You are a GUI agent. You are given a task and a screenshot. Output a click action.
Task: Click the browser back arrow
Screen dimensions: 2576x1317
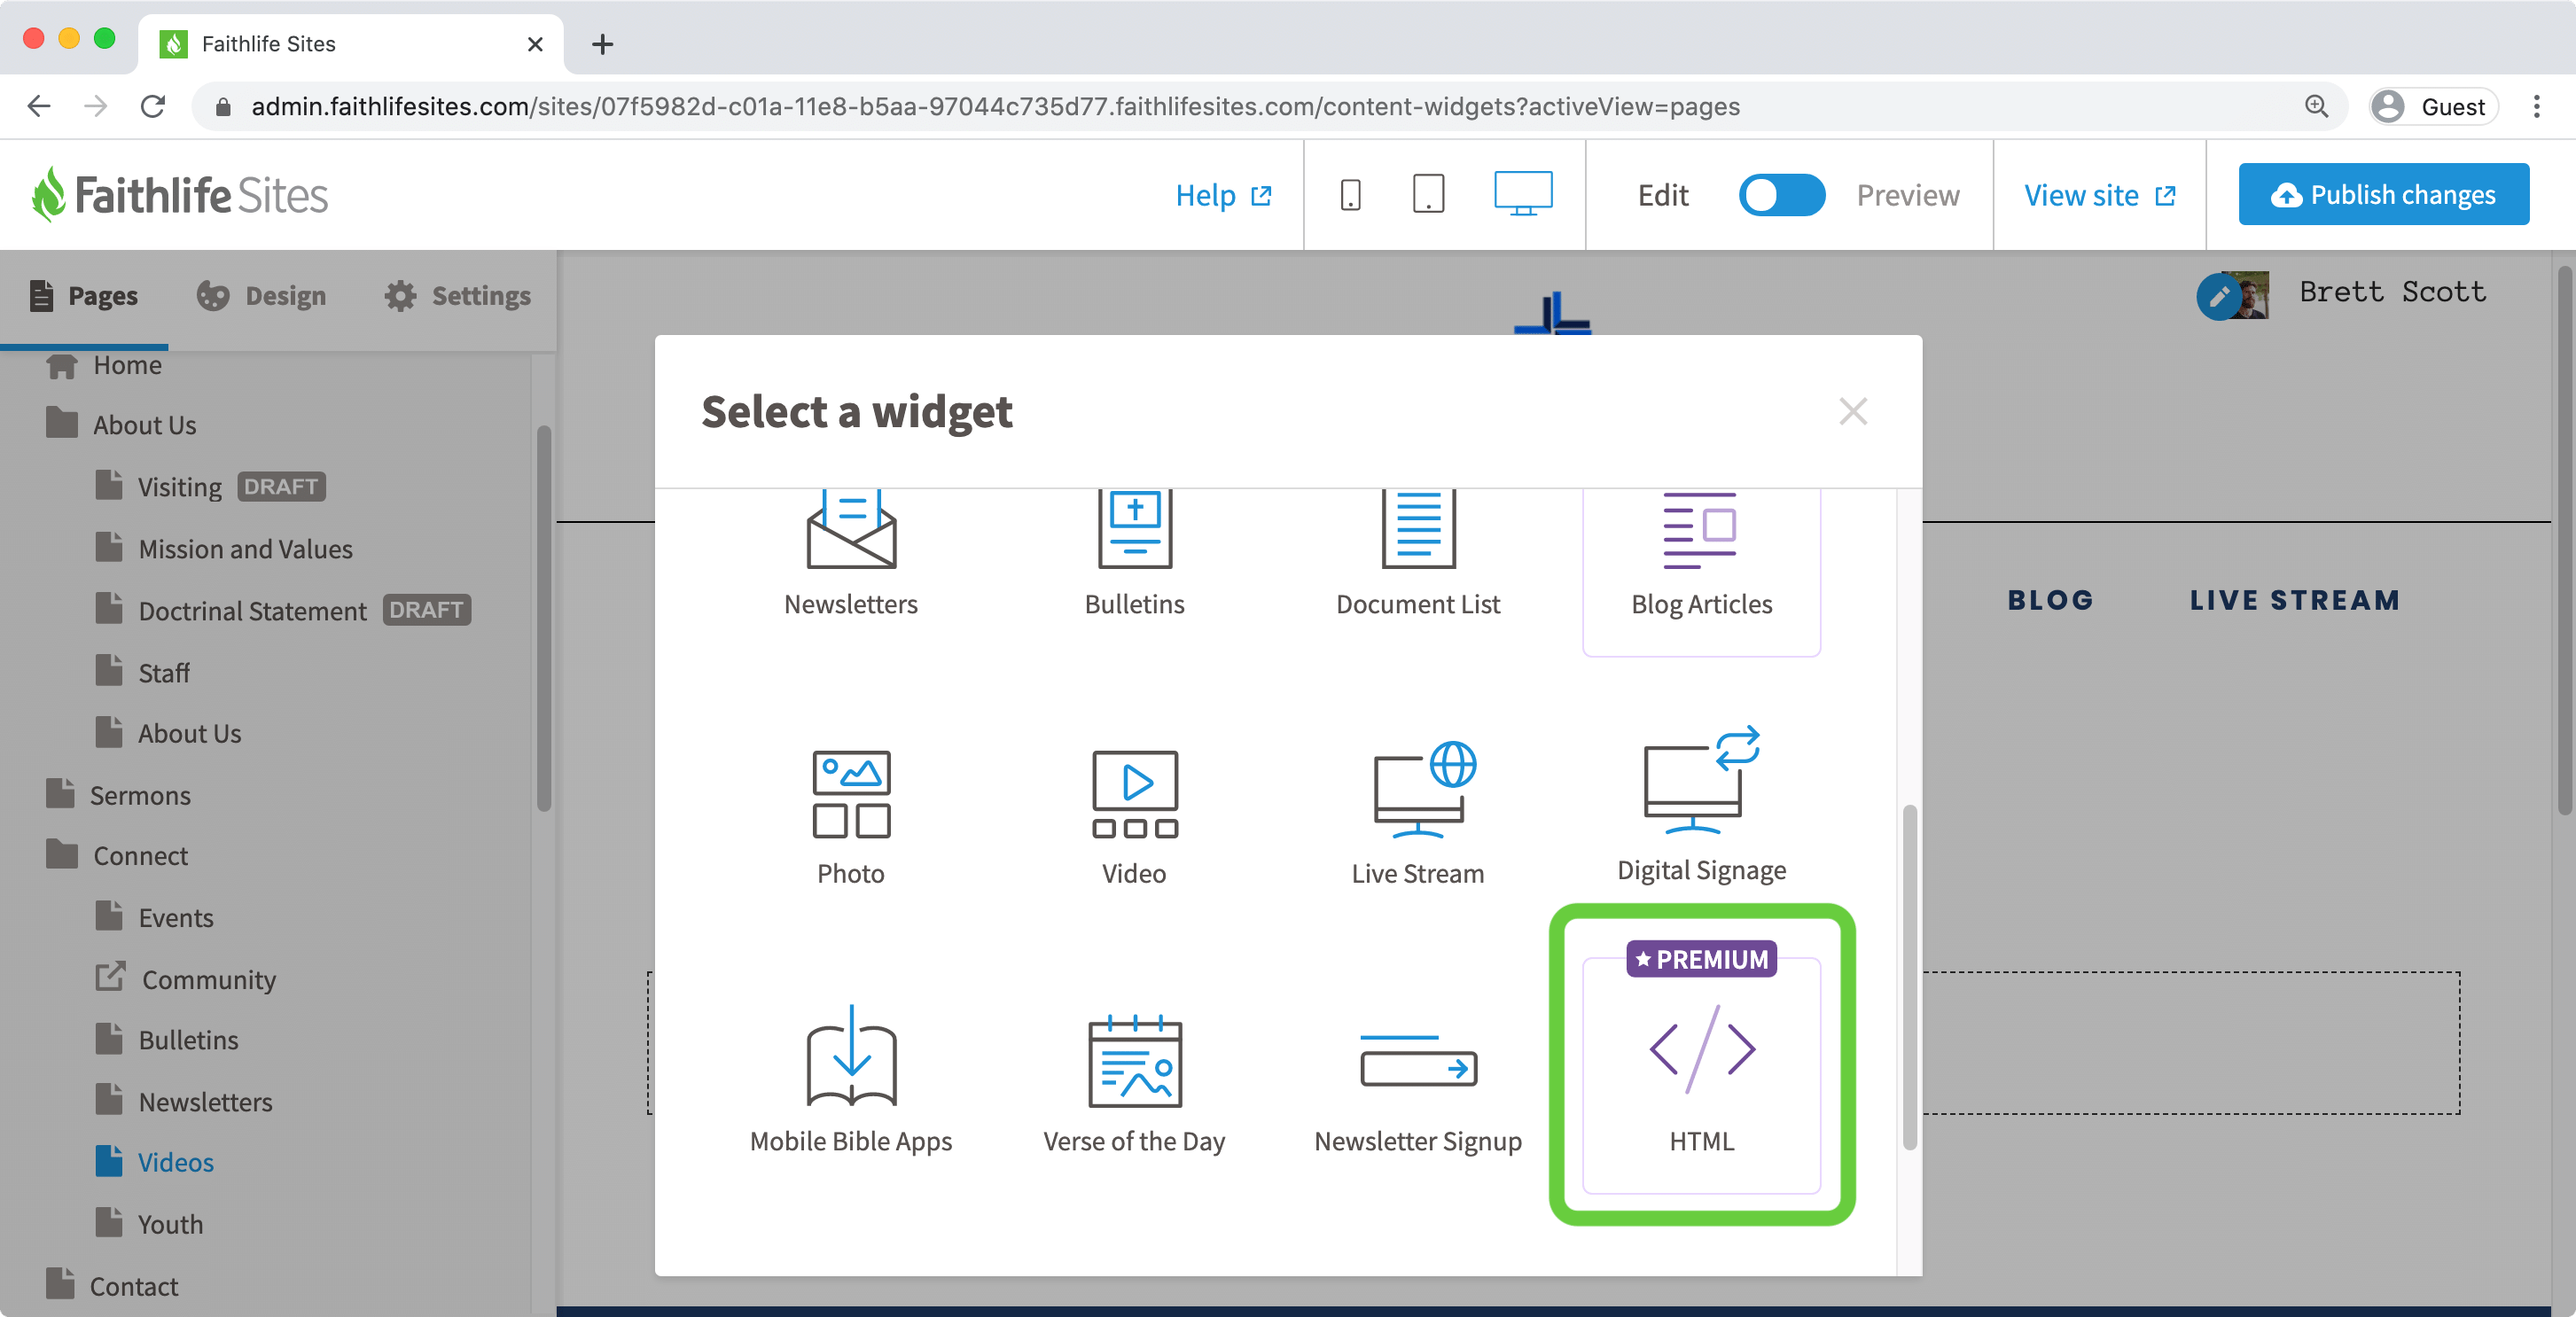(39, 106)
